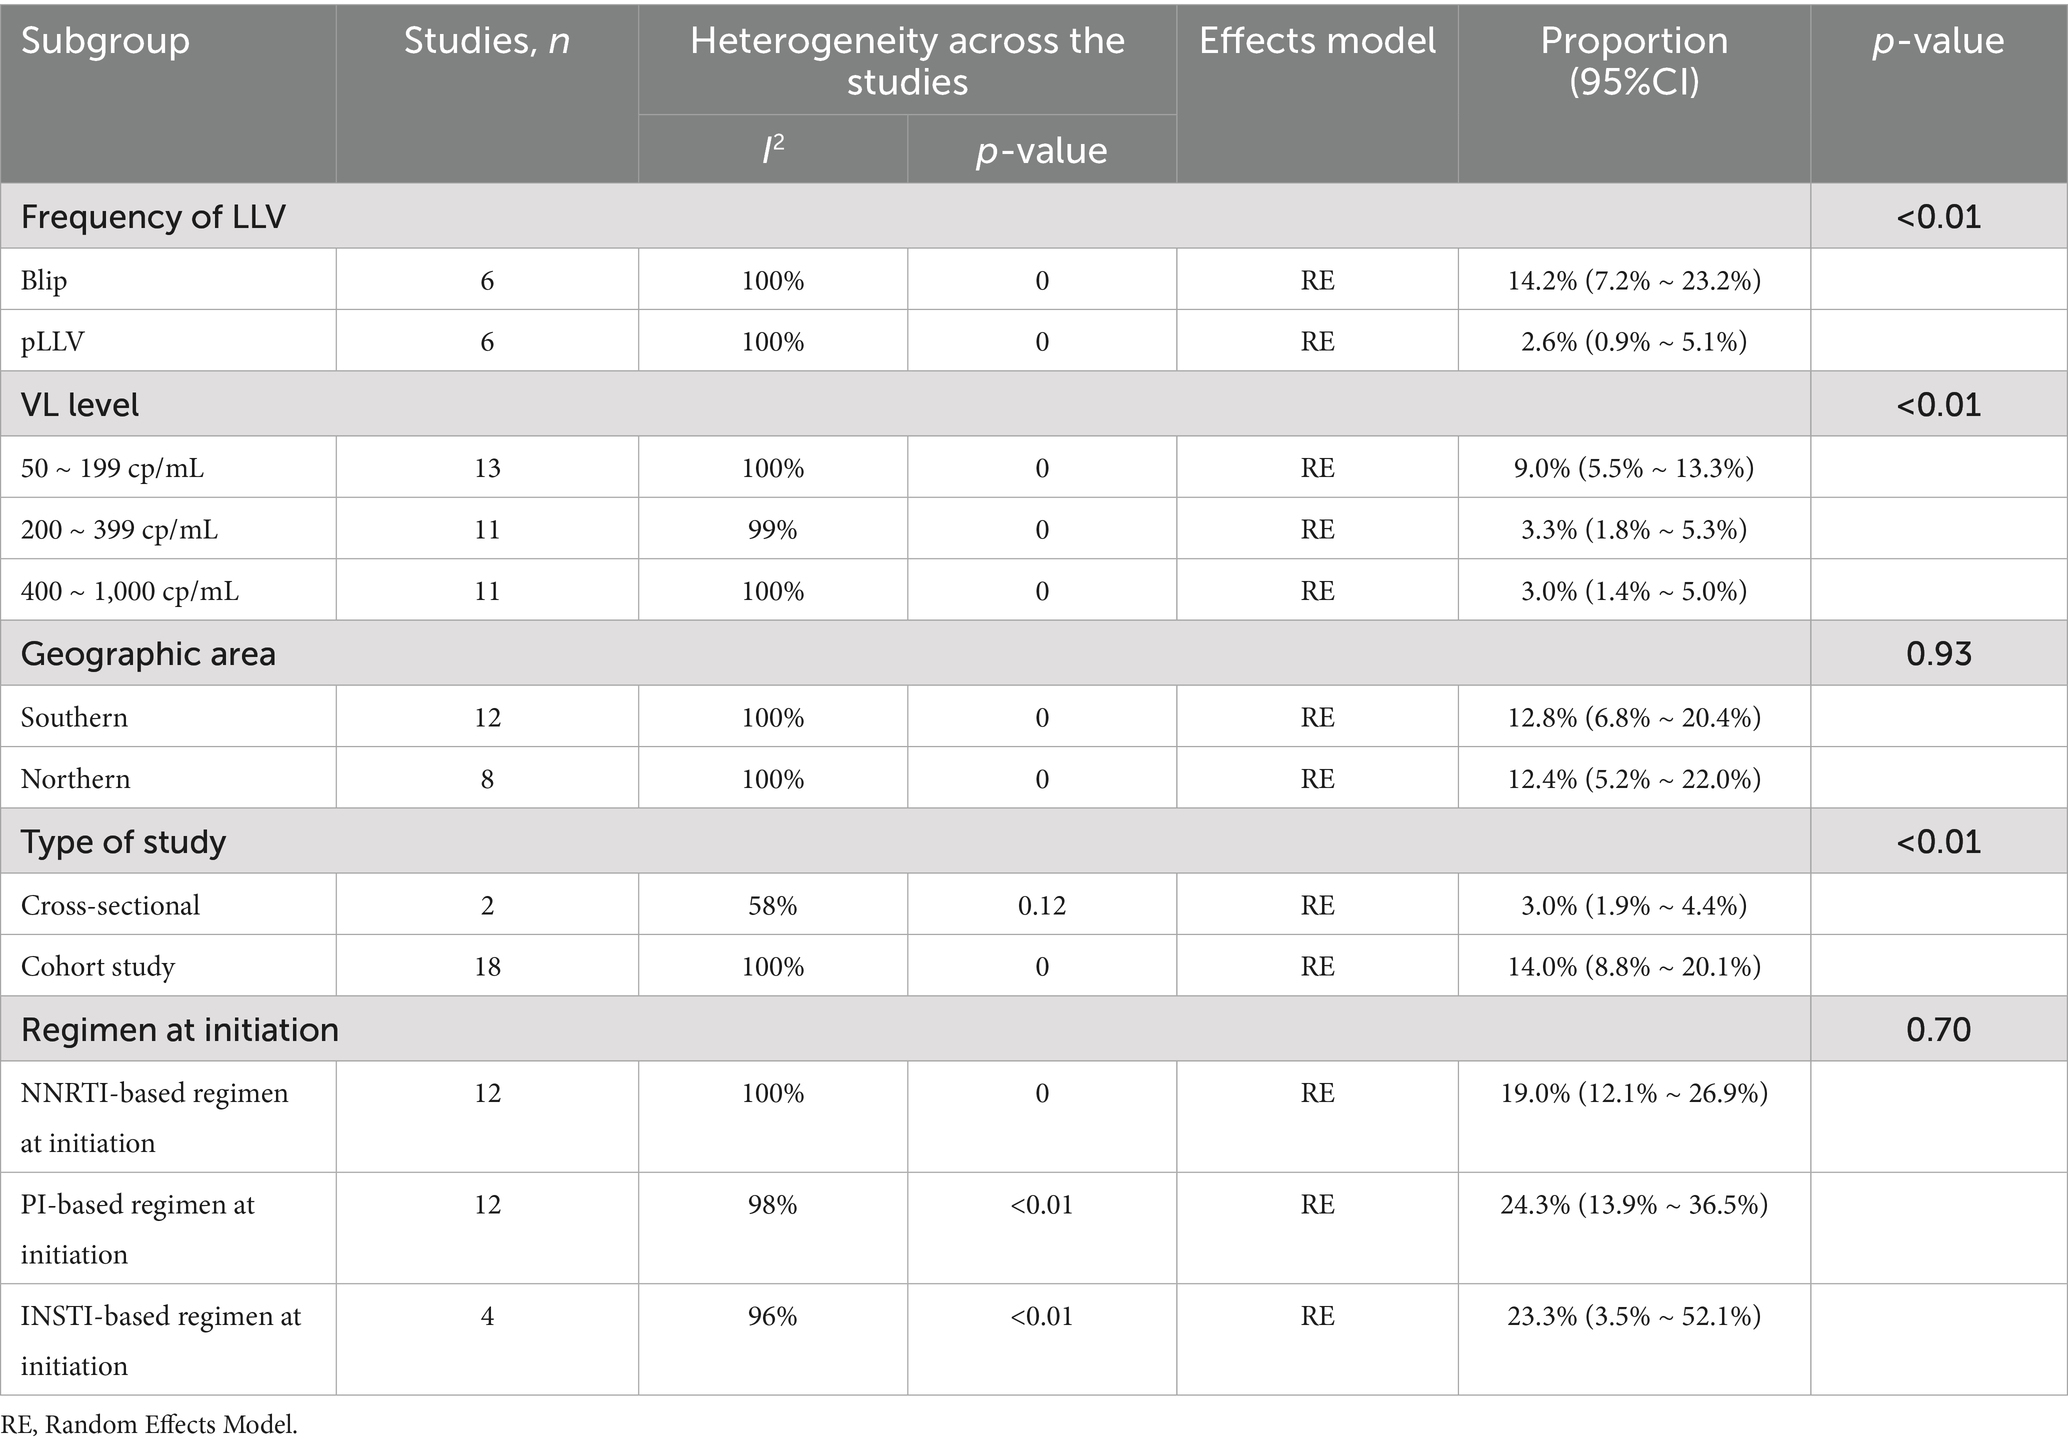2068x1447 pixels.
Task: Click the "VL level" section heading
Action: pyautogui.click(x=80, y=405)
